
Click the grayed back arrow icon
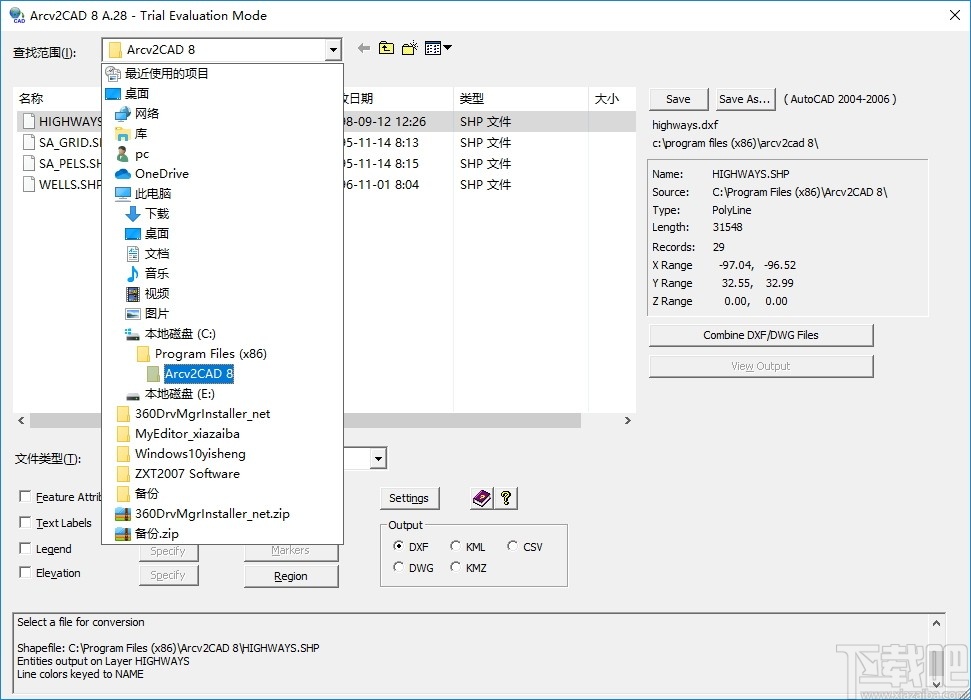(x=362, y=48)
